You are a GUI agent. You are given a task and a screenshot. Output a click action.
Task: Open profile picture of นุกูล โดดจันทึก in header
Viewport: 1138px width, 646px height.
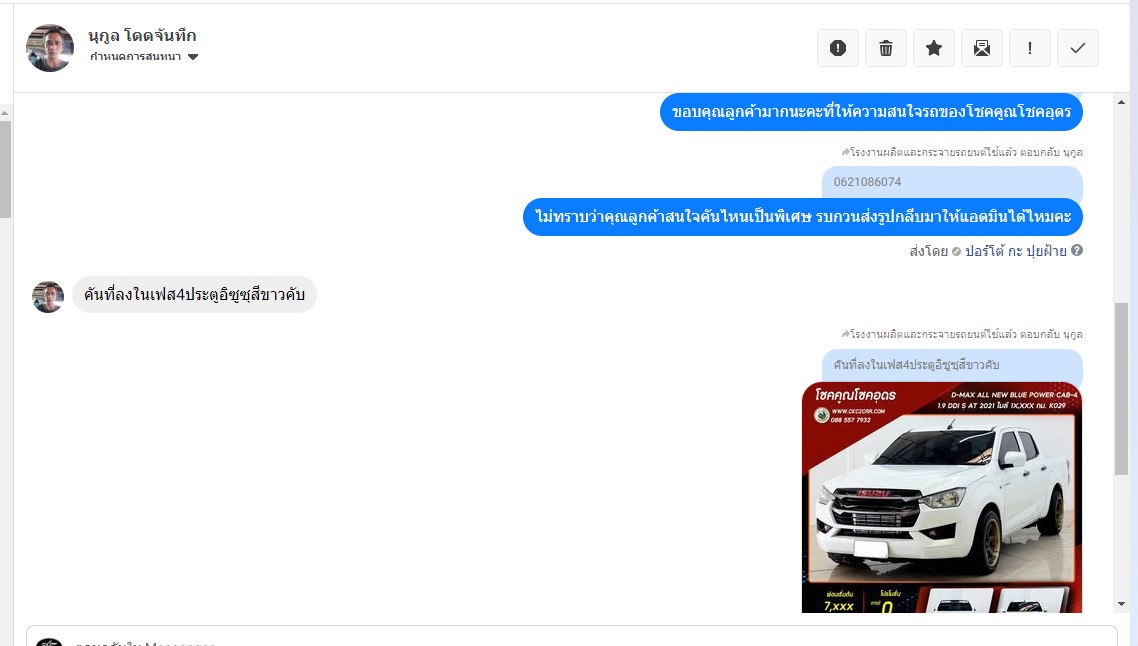coord(50,48)
